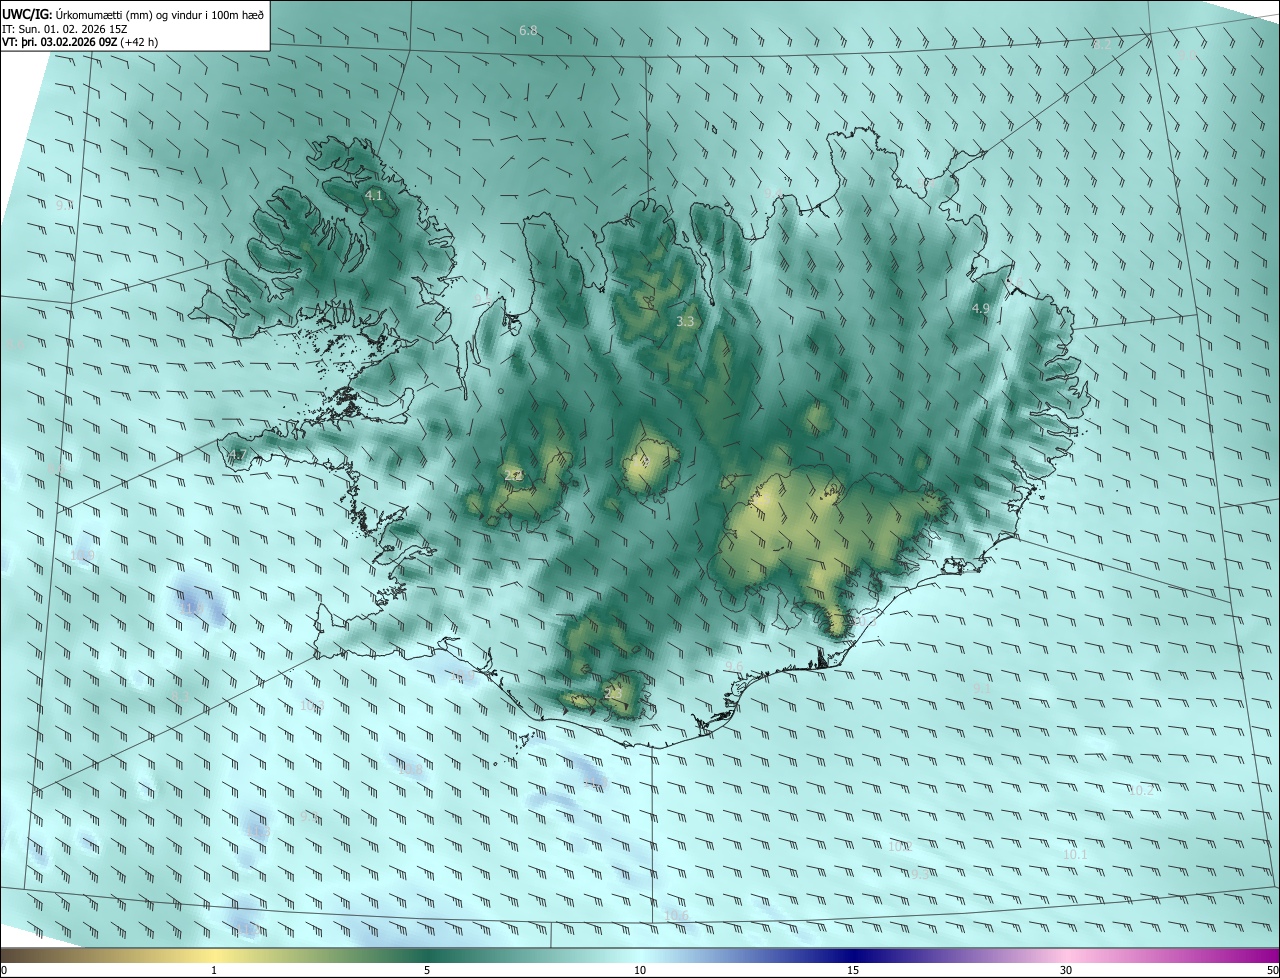Click the 10.1 value over the southeast sea
Image resolution: width=1280 pixels, height=978 pixels.
(x=1075, y=855)
